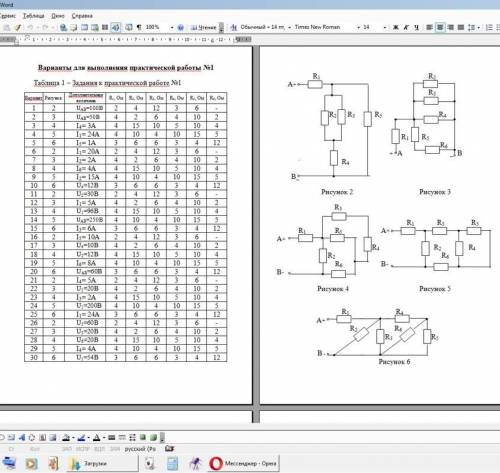500x473 pixels.
Task: Toggle paragraph marks (¶) display
Action: pos(139,27)
